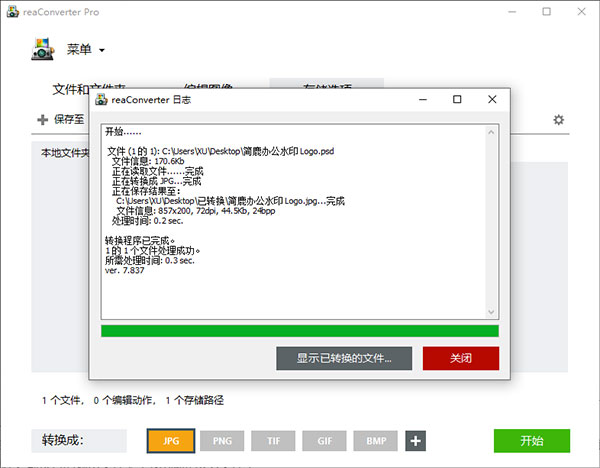Click the log line '开始......'
Viewport: 600px width, 468px height.
(x=123, y=132)
